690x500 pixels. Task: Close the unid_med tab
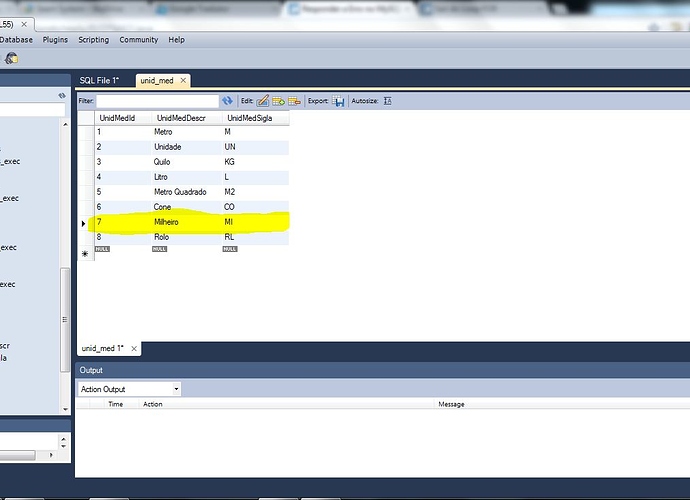coord(183,81)
